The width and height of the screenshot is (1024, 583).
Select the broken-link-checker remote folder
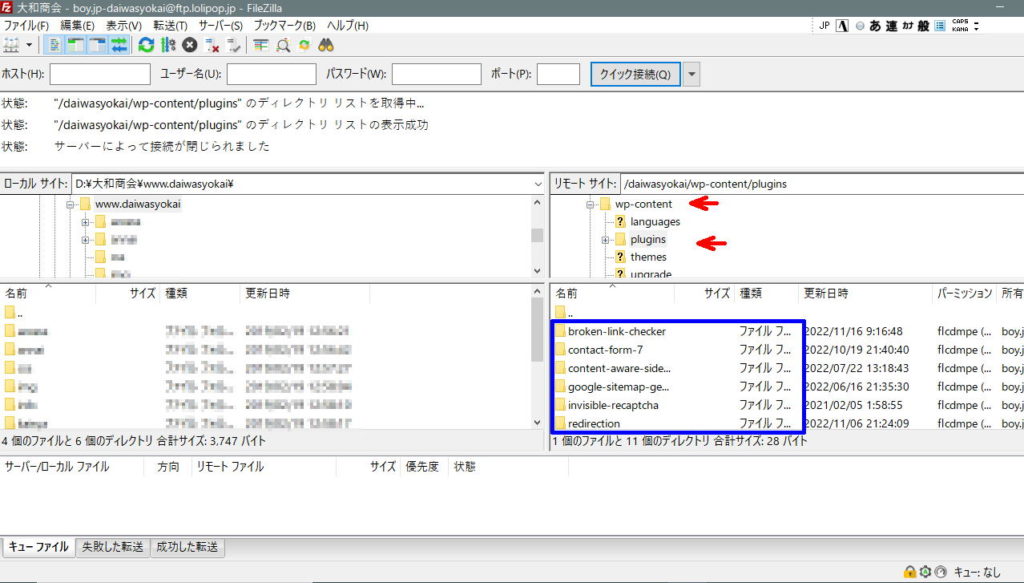click(x=616, y=331)
